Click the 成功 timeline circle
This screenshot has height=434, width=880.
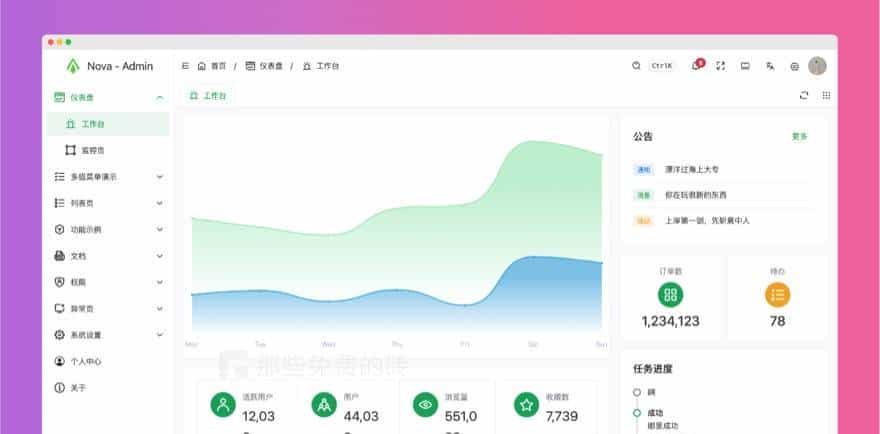click(x=636, y=413)
